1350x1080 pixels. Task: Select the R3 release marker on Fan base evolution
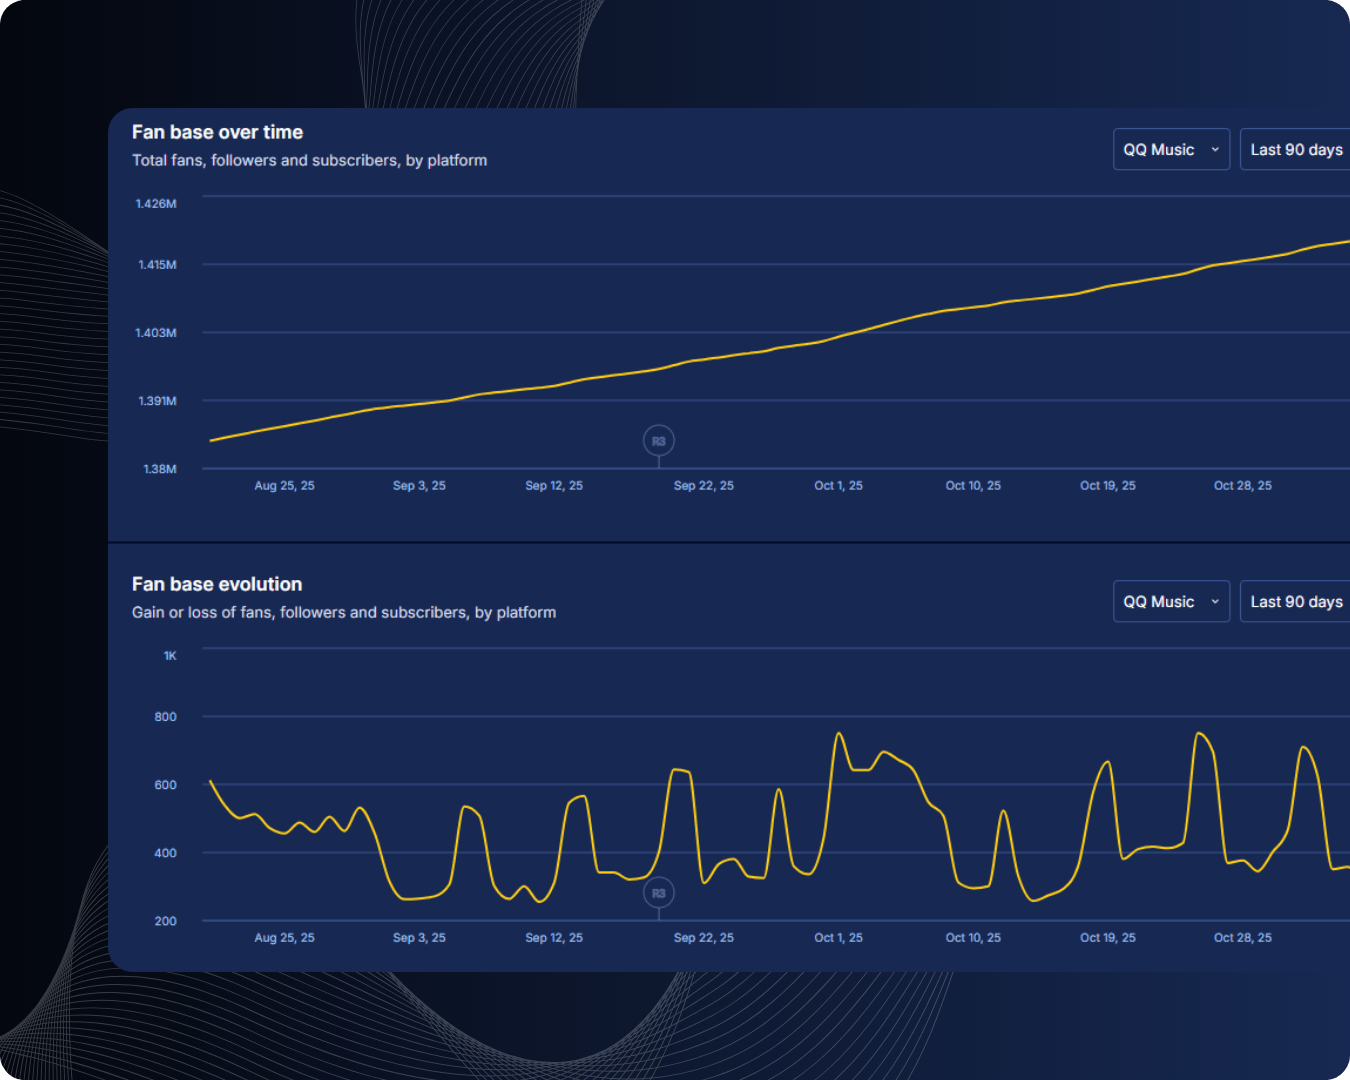(x=658, y=893)
